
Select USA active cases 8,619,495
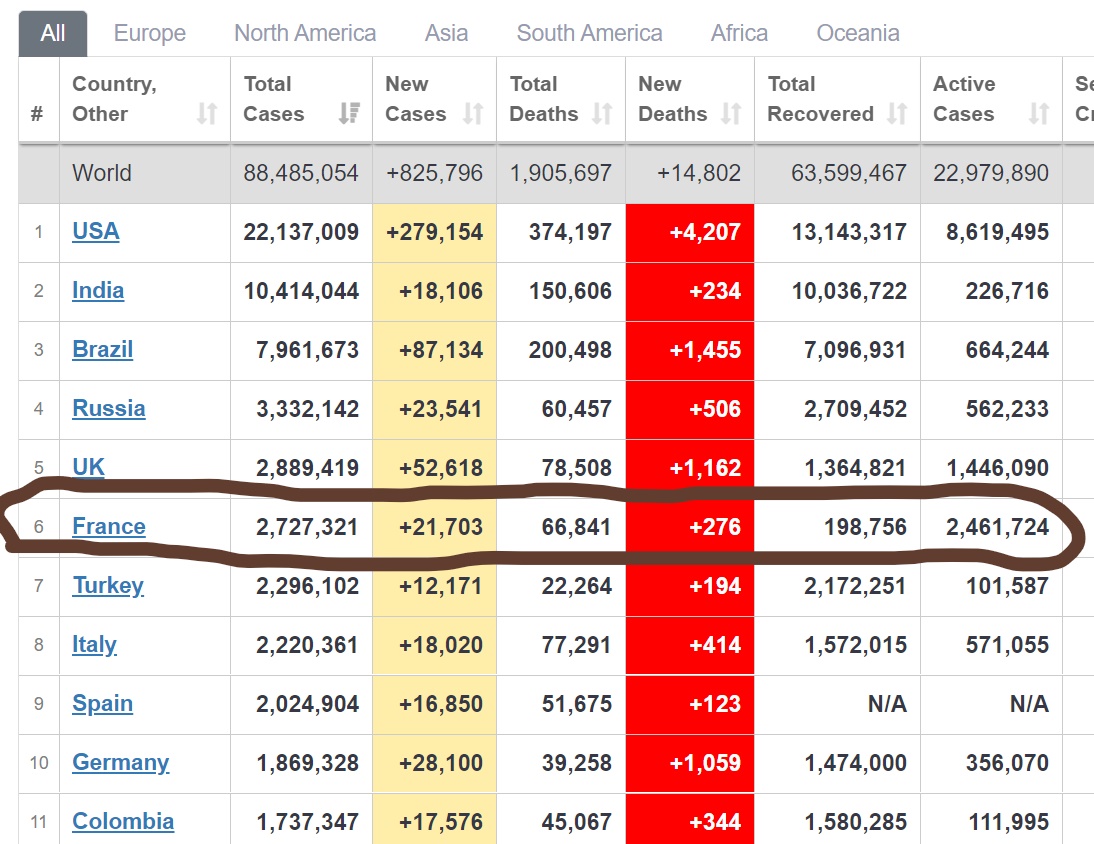click(x=997, y=232)
